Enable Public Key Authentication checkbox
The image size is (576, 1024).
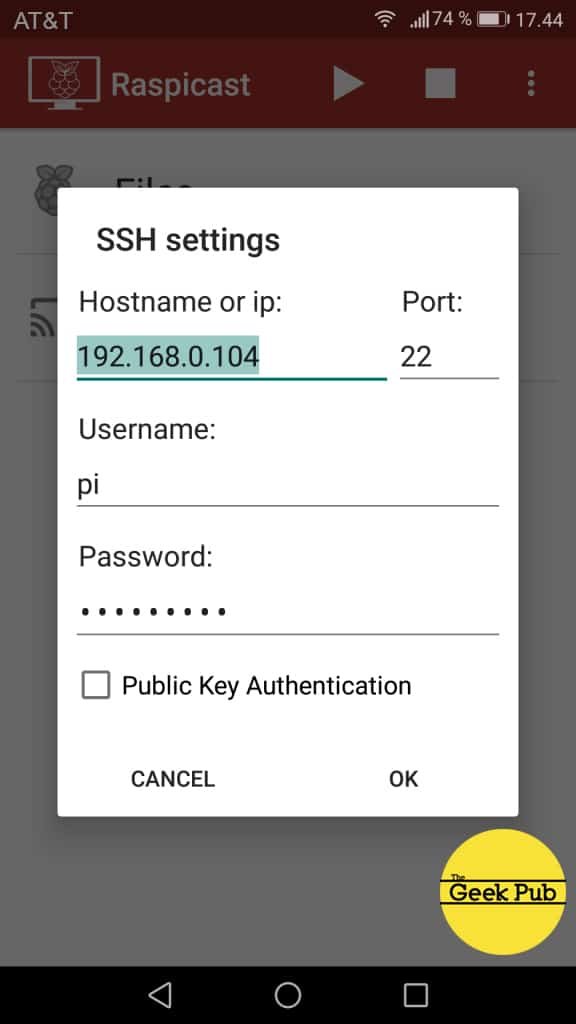(95, 686)
